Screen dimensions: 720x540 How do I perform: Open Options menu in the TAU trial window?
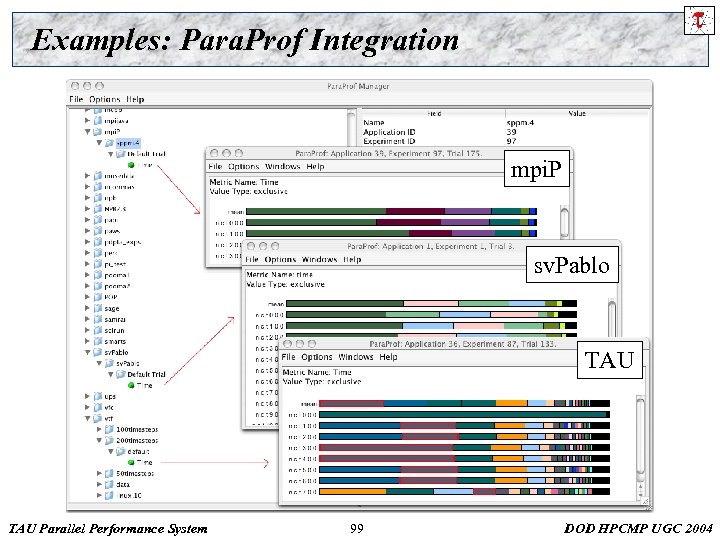(317, 357)
